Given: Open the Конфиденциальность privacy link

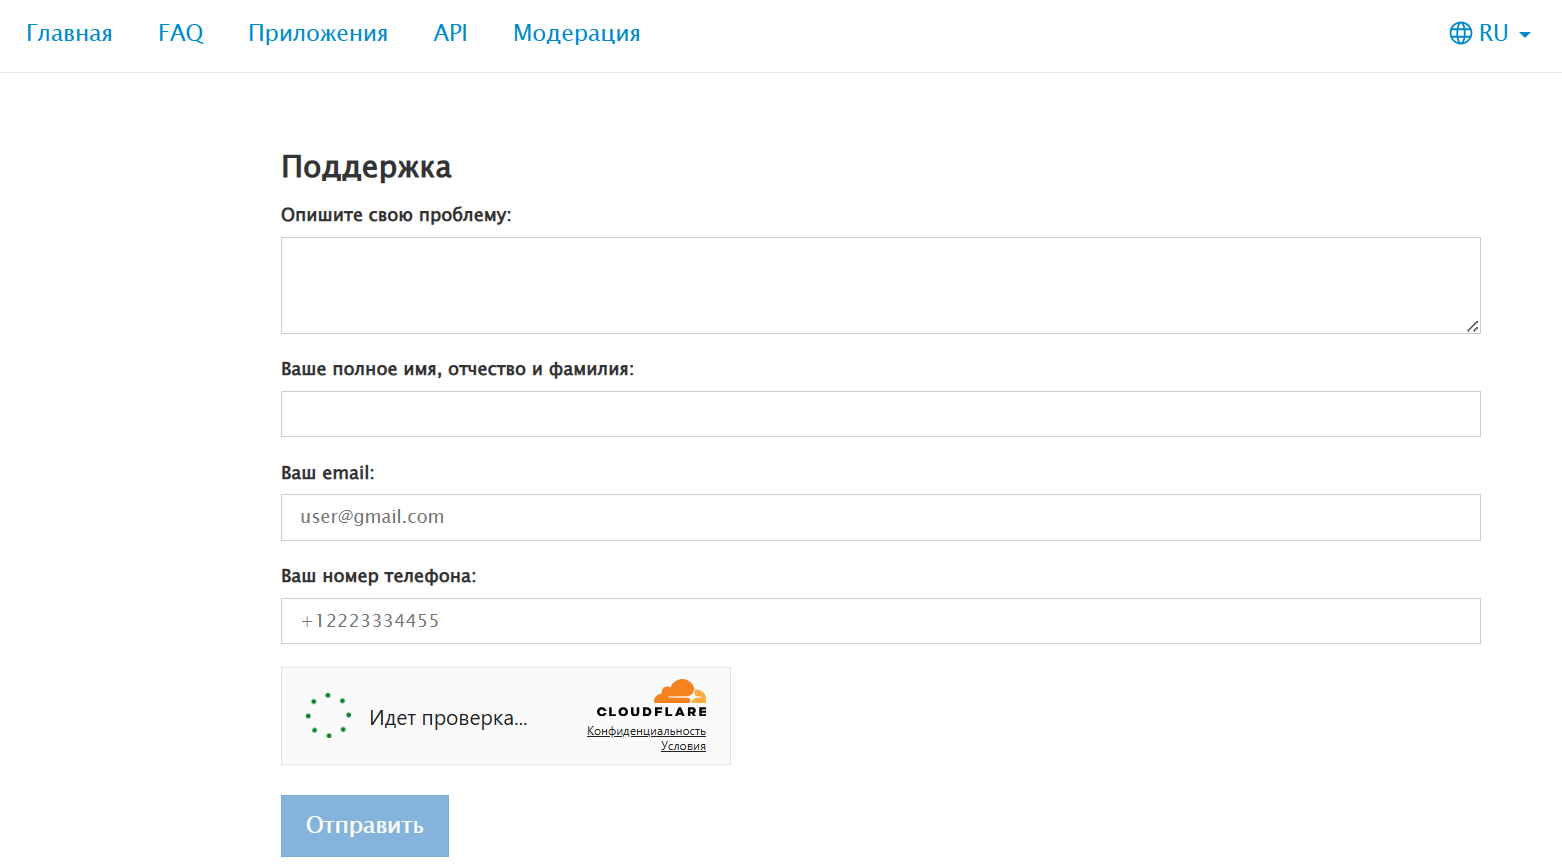Looking at the screenshot, I should pyautogui.click(x=646, y=731).
